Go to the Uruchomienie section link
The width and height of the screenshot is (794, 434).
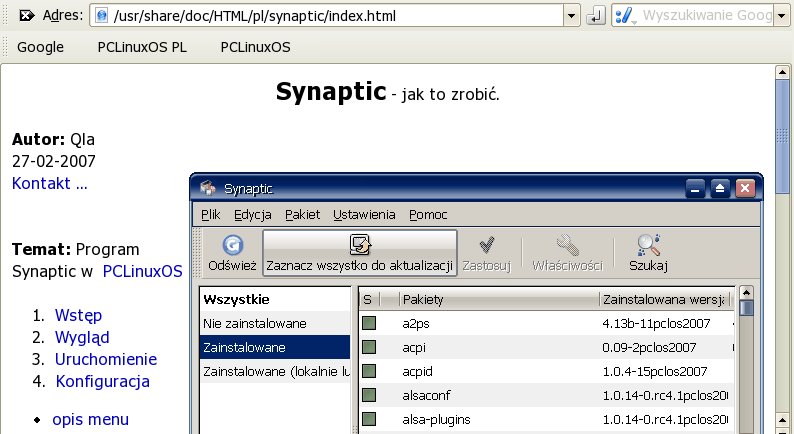pyautogui.click(x=106, y=359)
